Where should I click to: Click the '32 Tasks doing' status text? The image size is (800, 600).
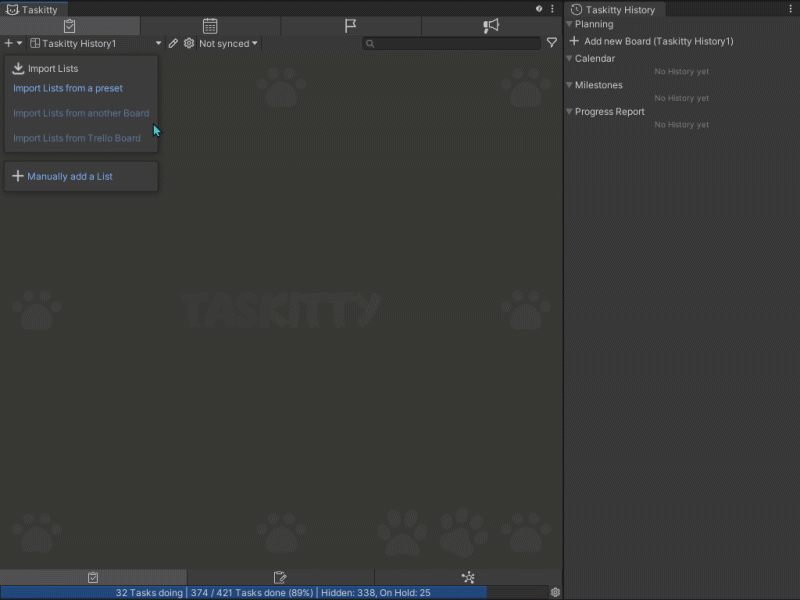tap(149, 593)
